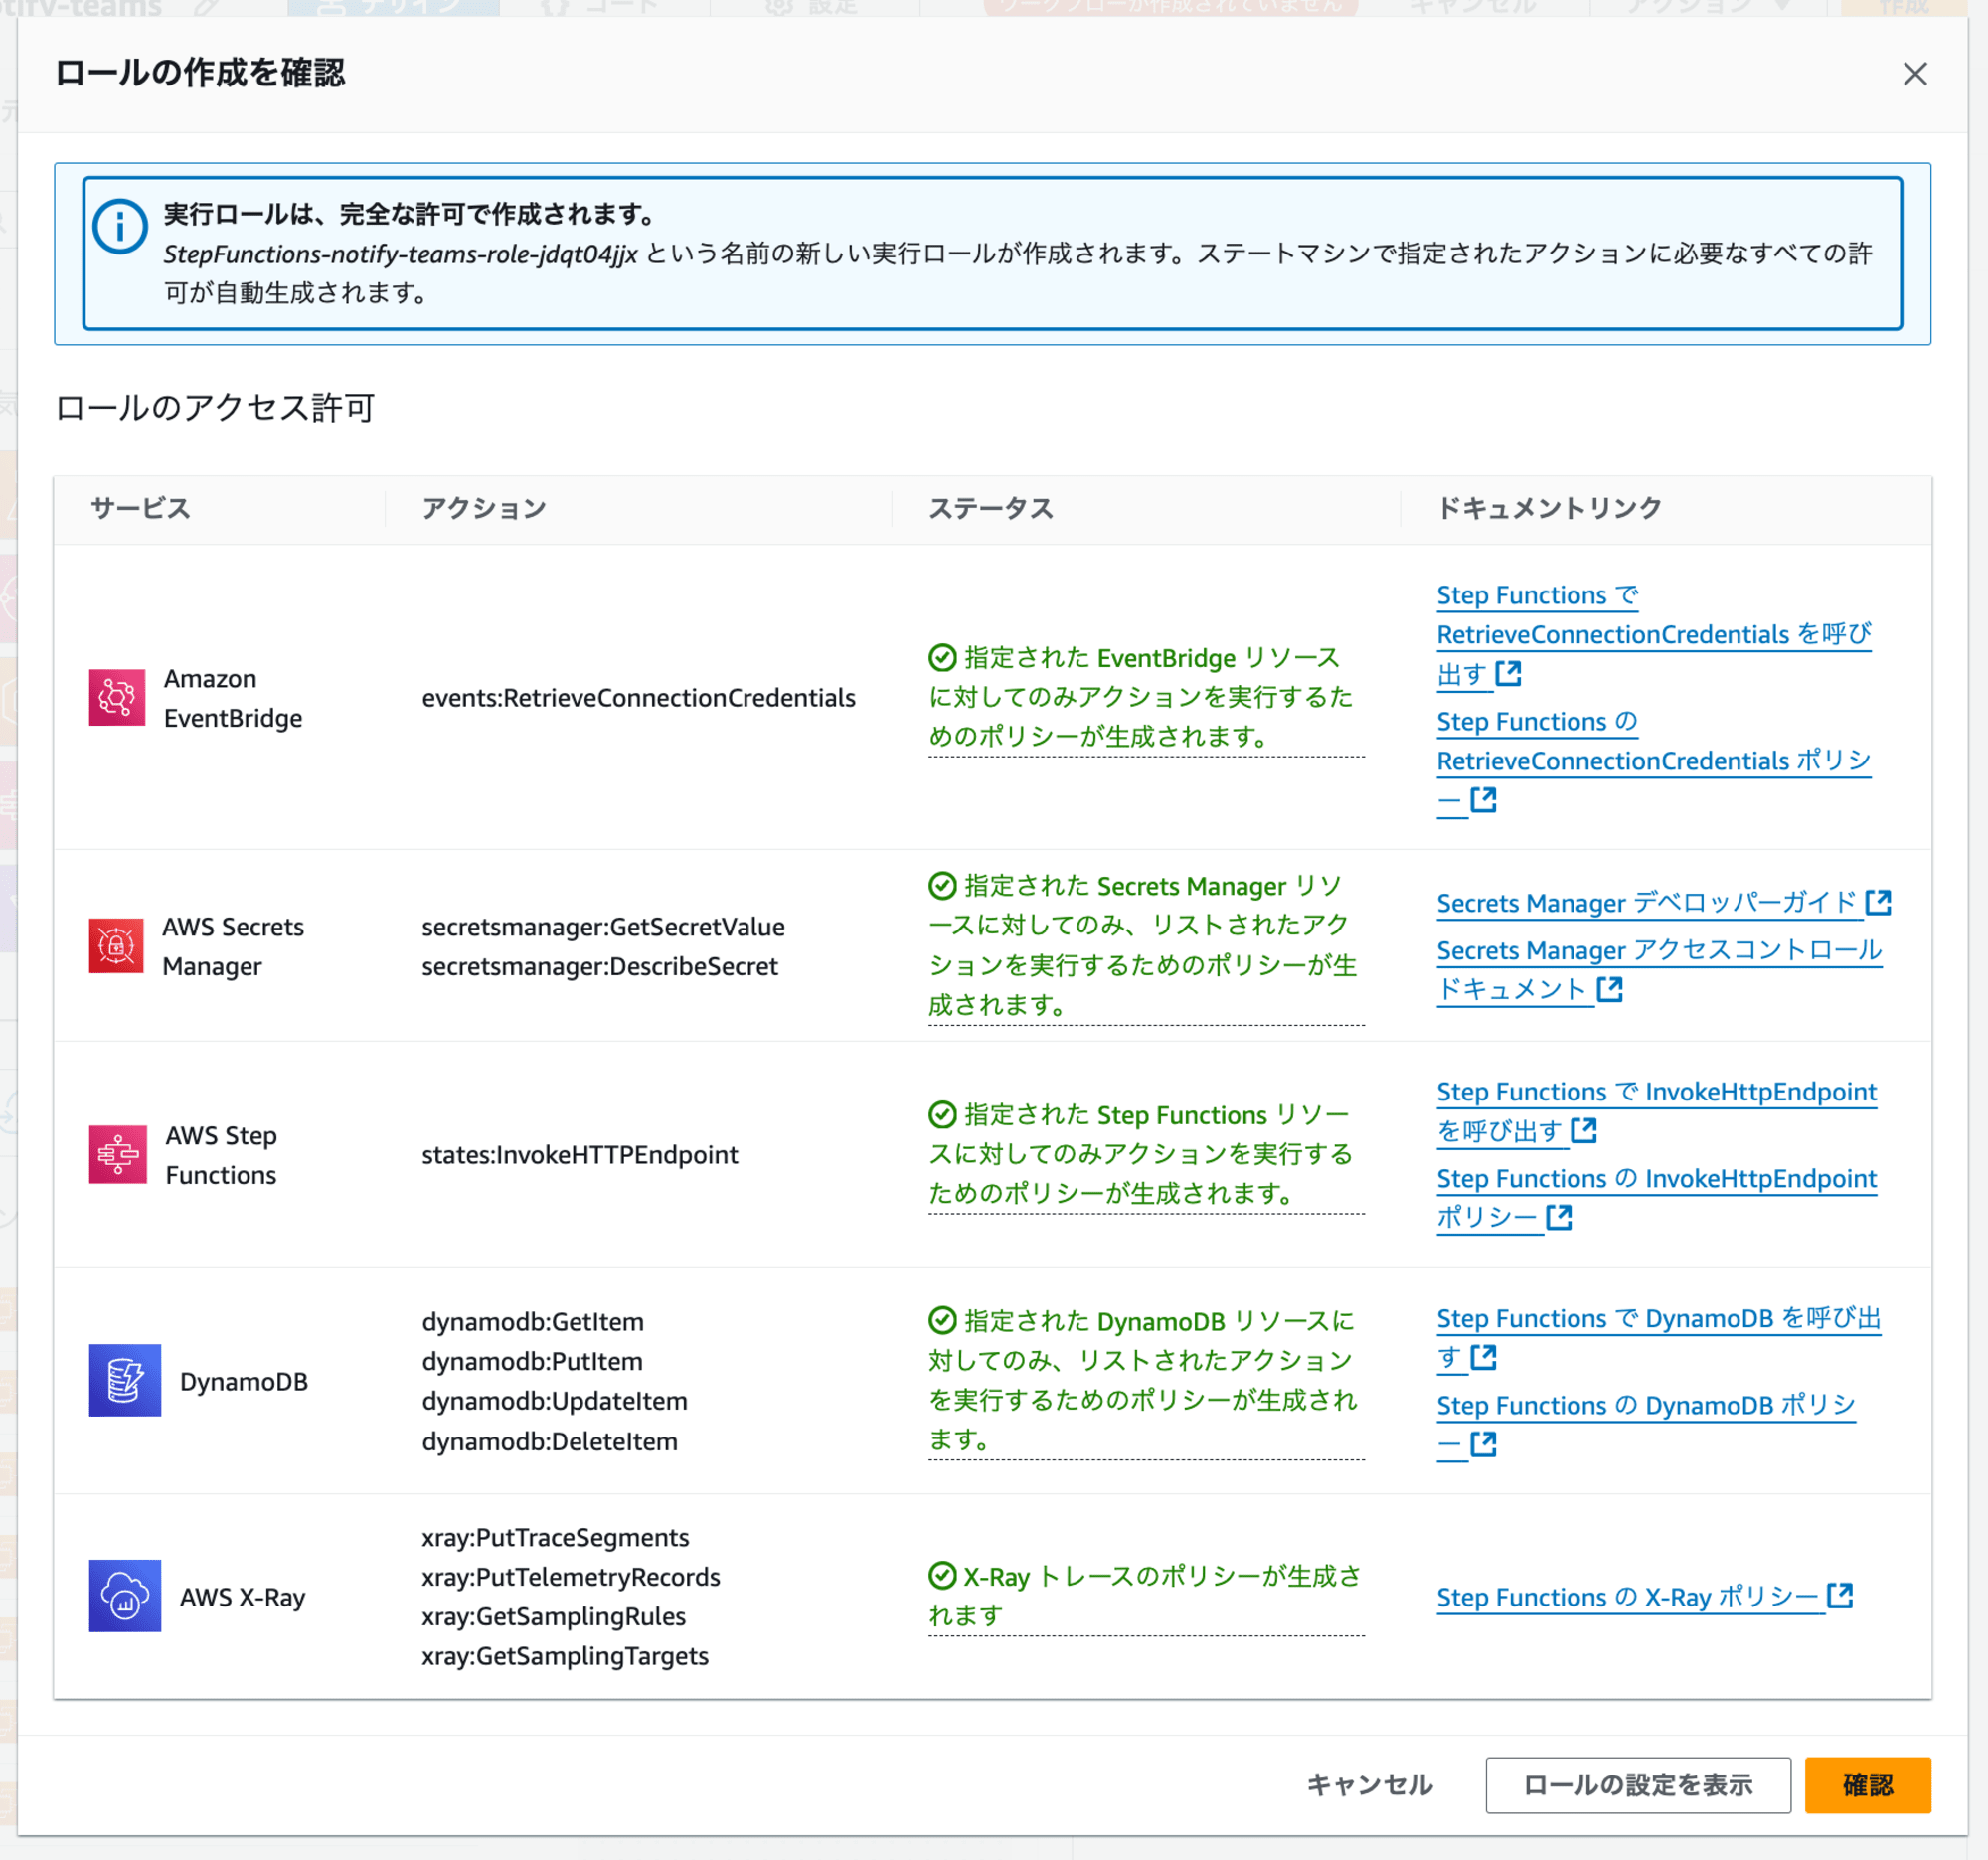Viewport: 1988px width, 1860px height.
Task: Click states:InvokeHTTPEndpoint action text
Action: click(x=580, y=1154)
